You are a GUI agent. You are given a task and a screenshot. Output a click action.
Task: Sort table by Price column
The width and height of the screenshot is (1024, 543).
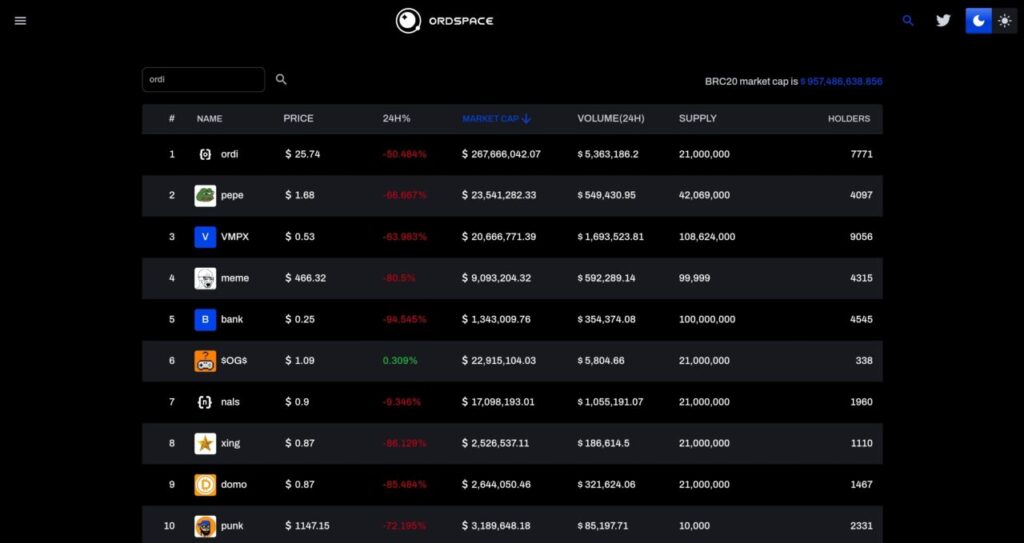click(x=298, y=118)
